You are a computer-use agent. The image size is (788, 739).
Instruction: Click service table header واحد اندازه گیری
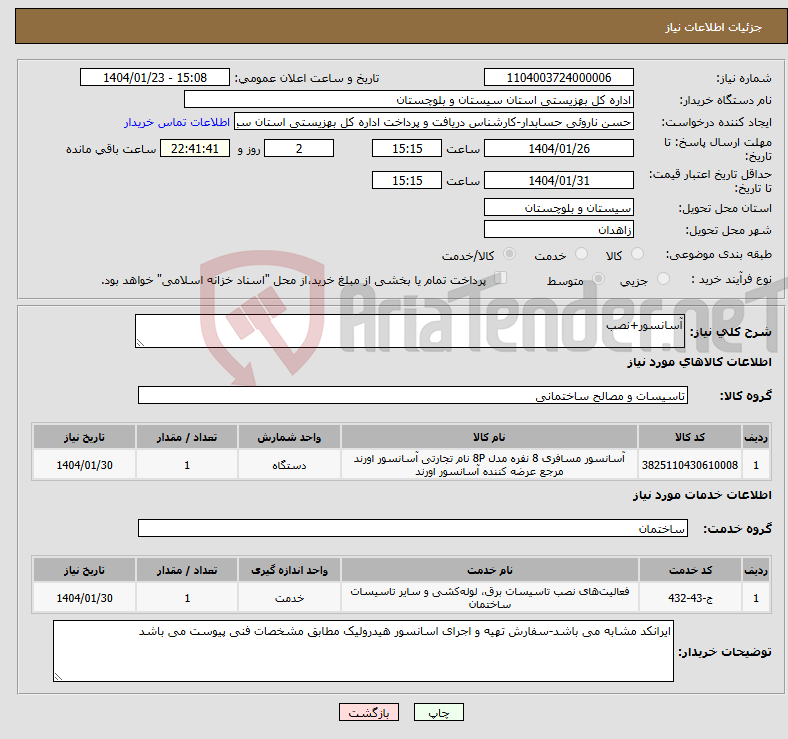[289, 570]
